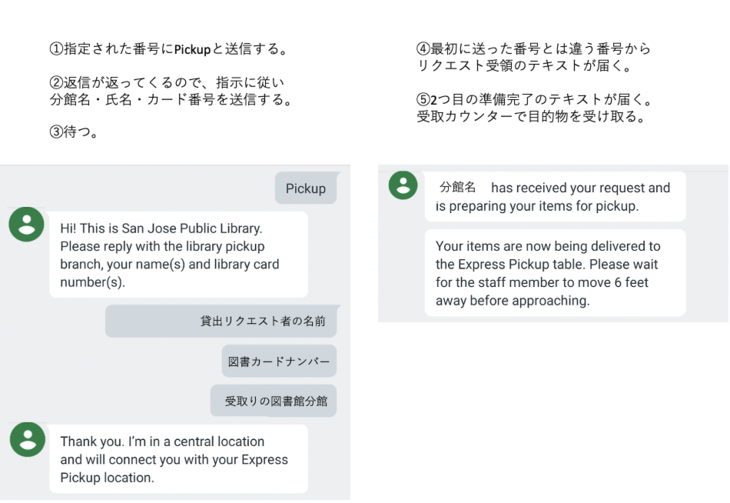Click the "Hi! This is San Jose Public Library" message

click(x=178, y=254)
